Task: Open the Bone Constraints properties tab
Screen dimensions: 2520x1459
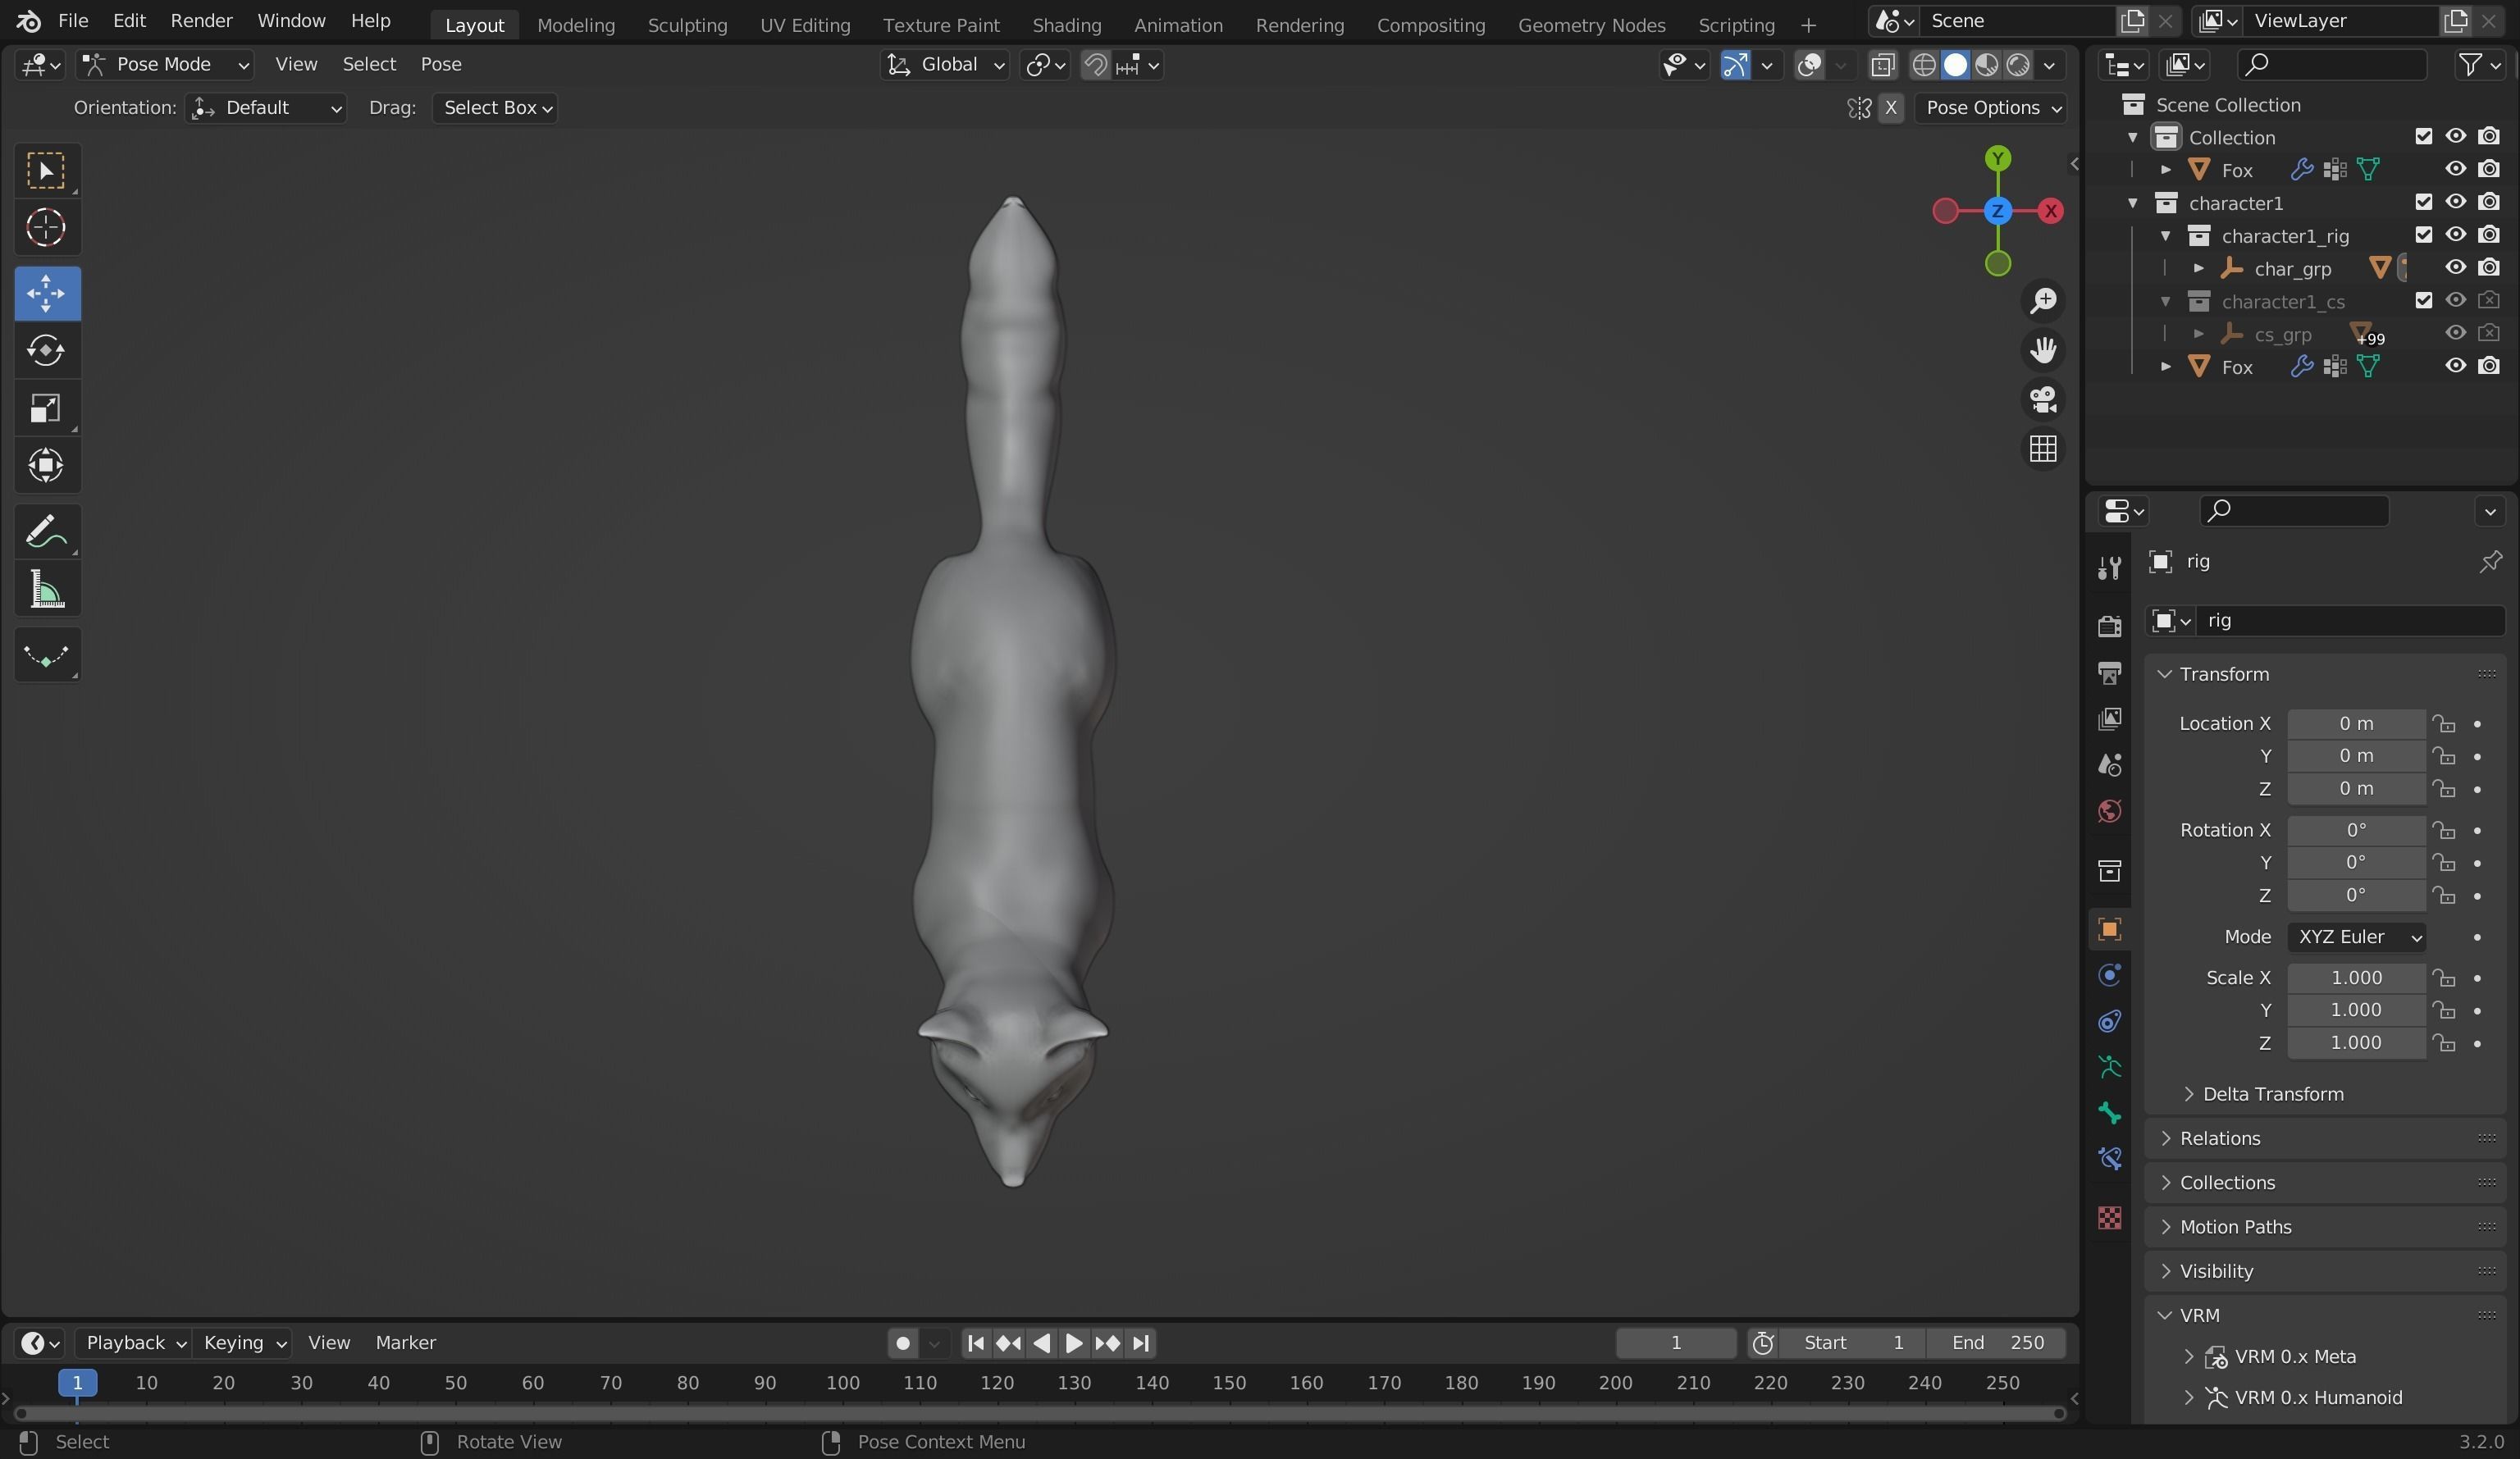Action: click(2110, 1159)
